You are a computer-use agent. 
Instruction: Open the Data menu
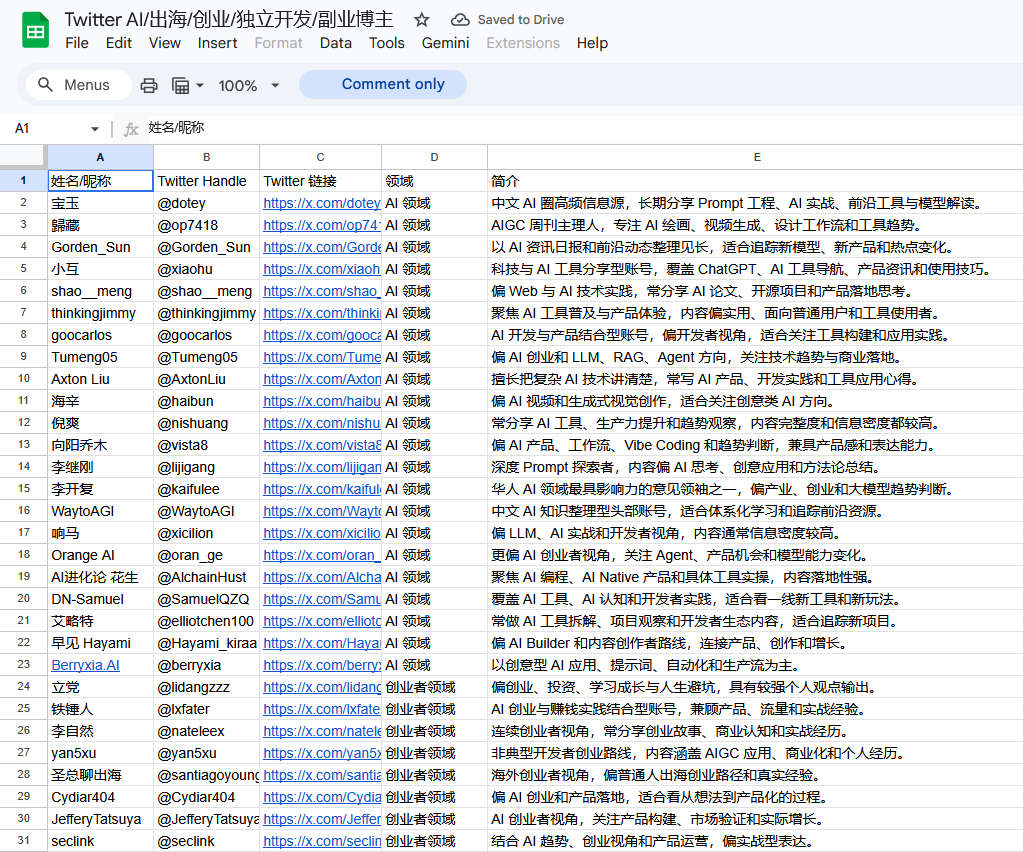pyautogui.click(x=335, y=43)
